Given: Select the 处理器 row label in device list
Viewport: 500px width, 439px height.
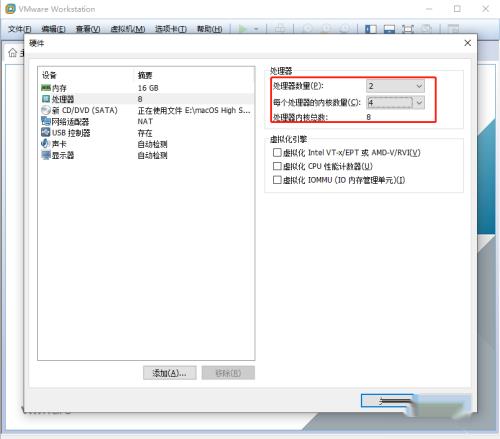Looking at the screenshot, I should pos(63,99).
